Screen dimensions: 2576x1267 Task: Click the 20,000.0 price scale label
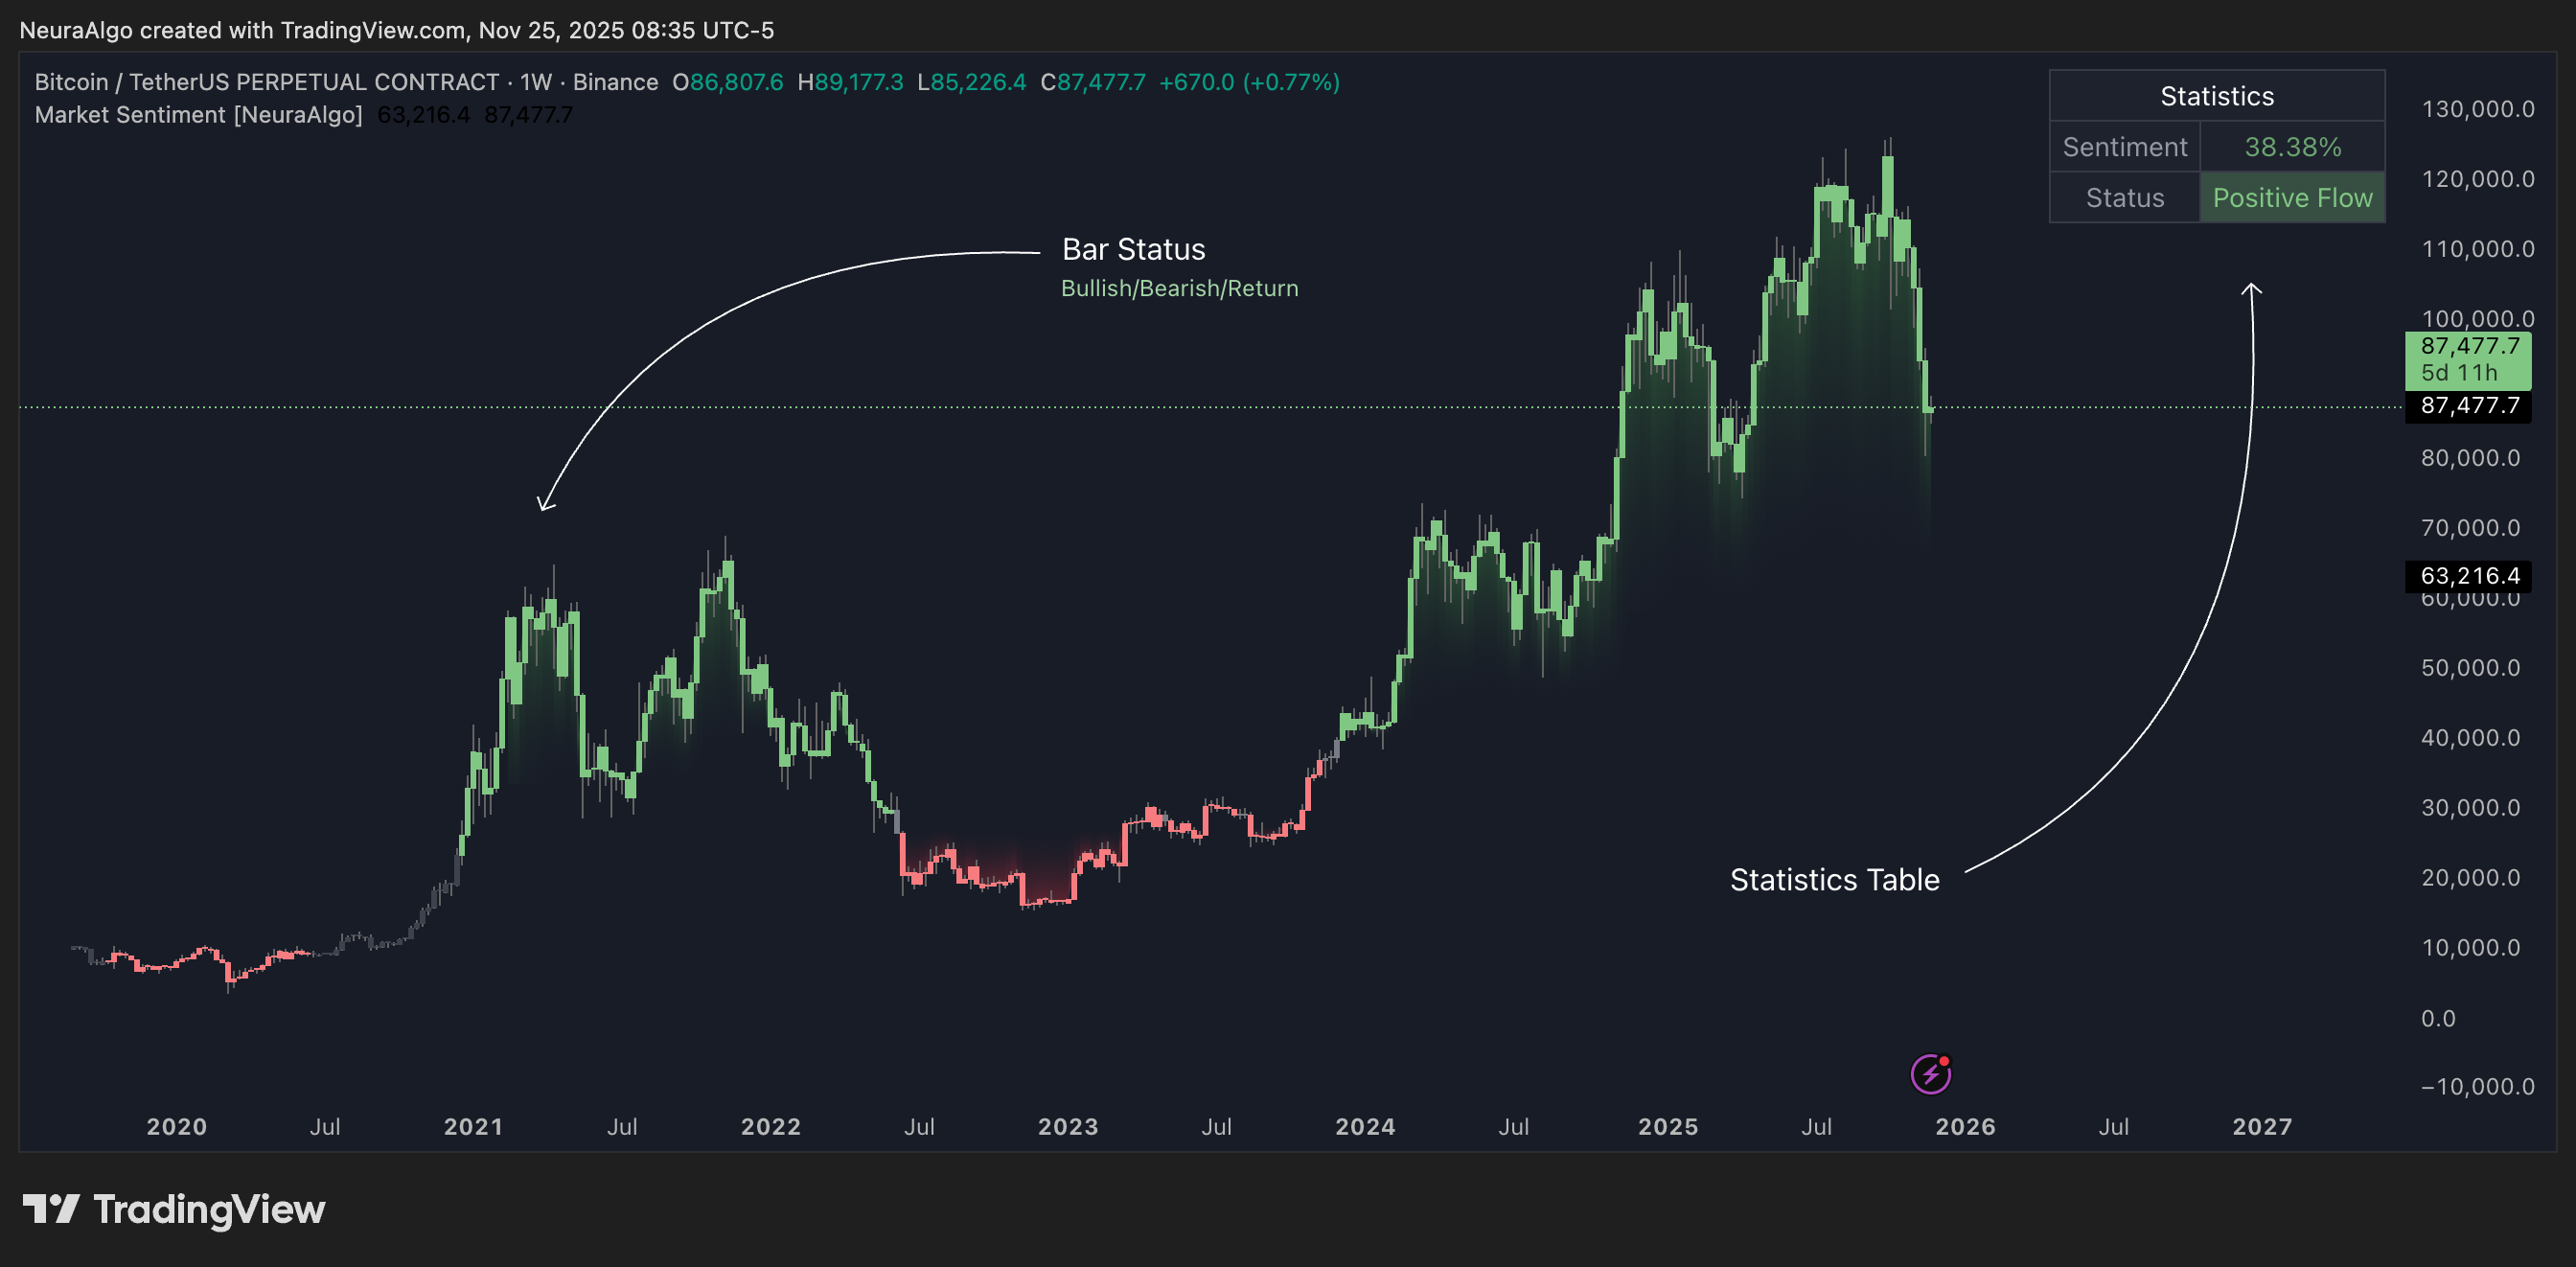tap(2470, 878)
